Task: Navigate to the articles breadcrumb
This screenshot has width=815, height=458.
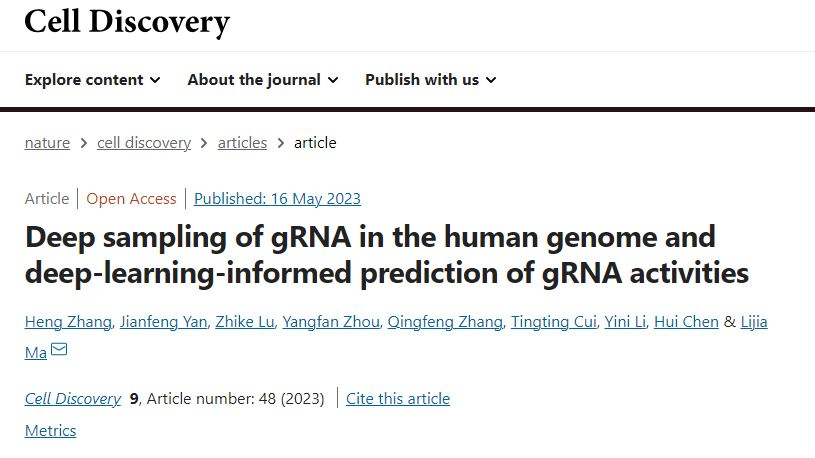Action: 242,142
